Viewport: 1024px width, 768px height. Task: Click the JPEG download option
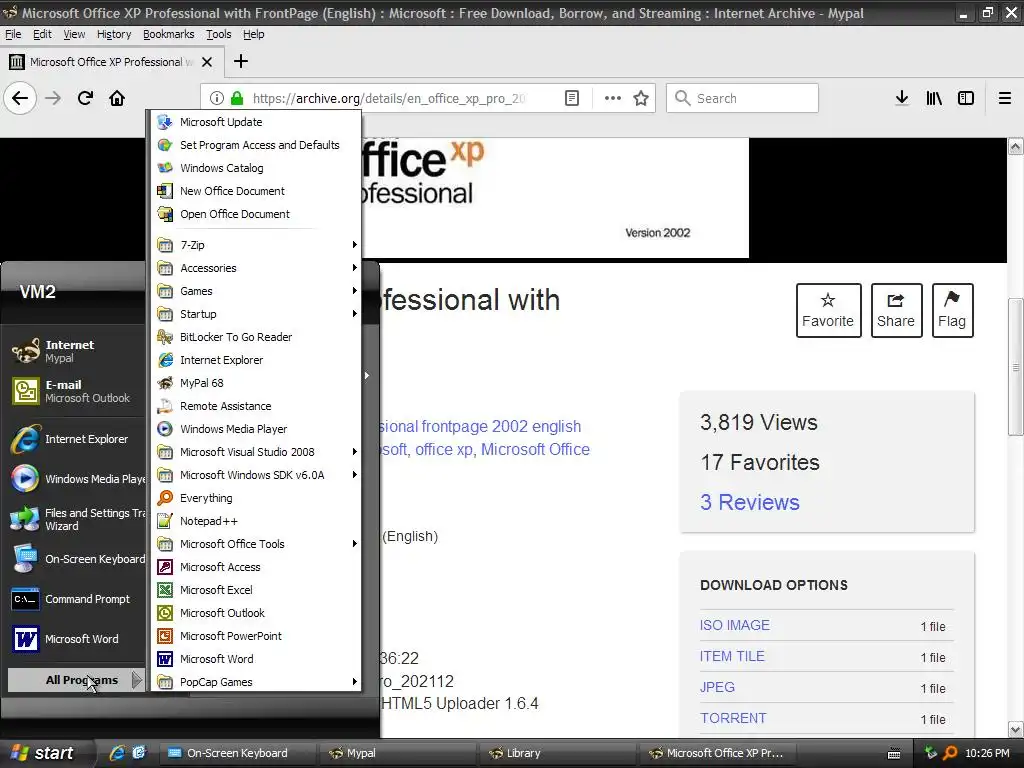pos(717,687)
